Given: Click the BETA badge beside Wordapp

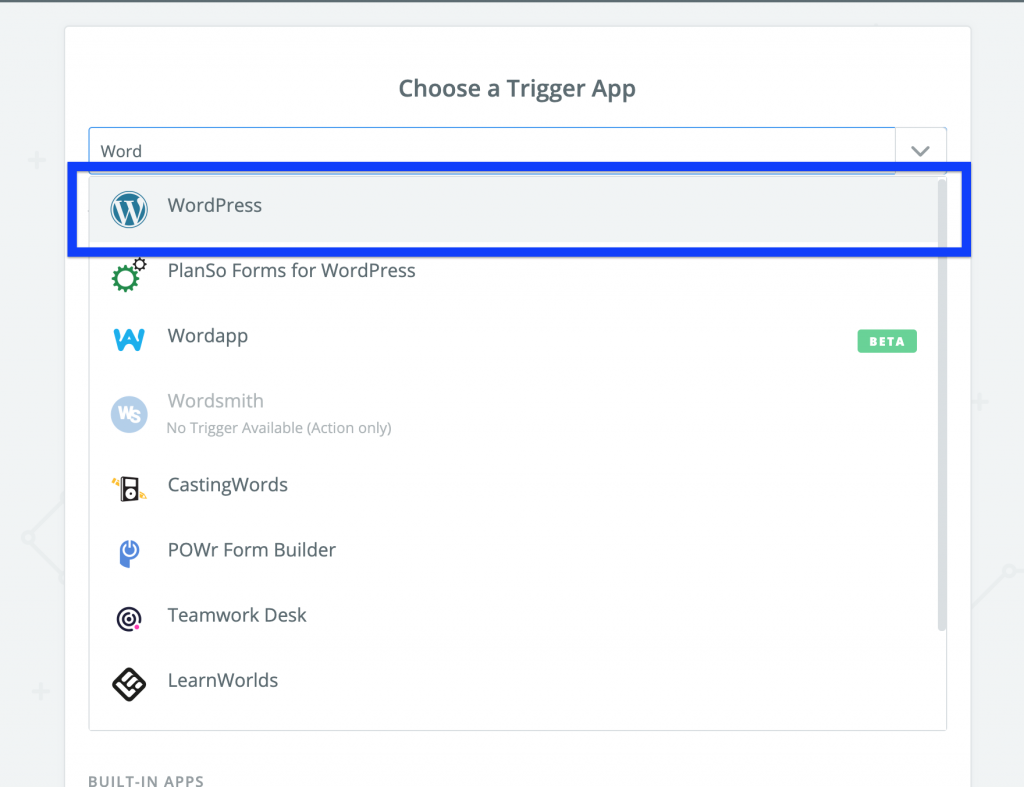Looking at the screenshot, I should tap(886, 341).
